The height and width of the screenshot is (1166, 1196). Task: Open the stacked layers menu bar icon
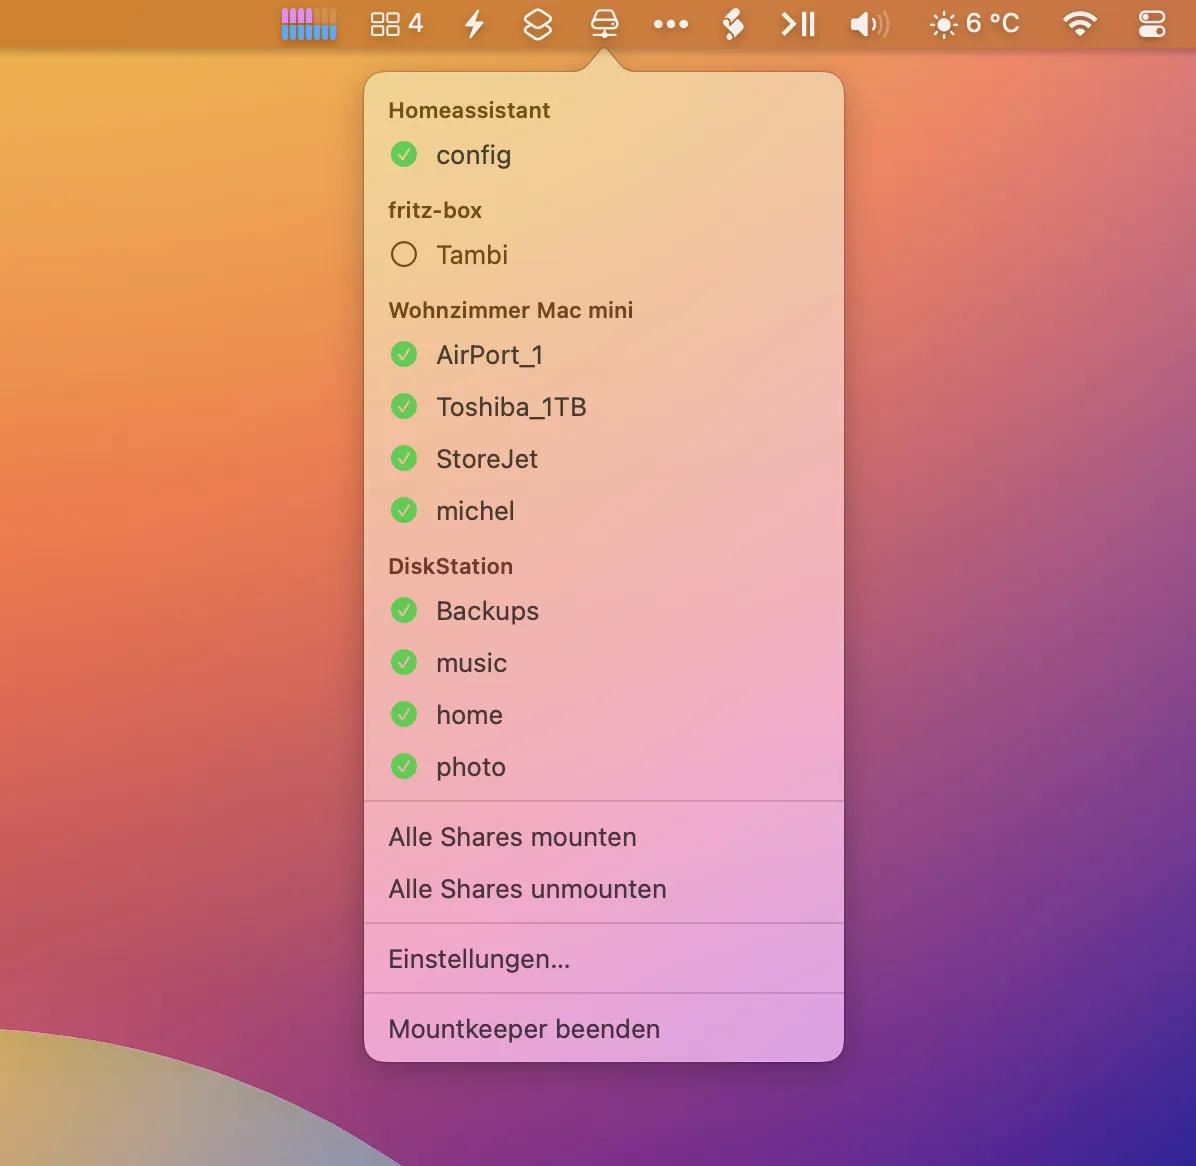pos(538,24)
